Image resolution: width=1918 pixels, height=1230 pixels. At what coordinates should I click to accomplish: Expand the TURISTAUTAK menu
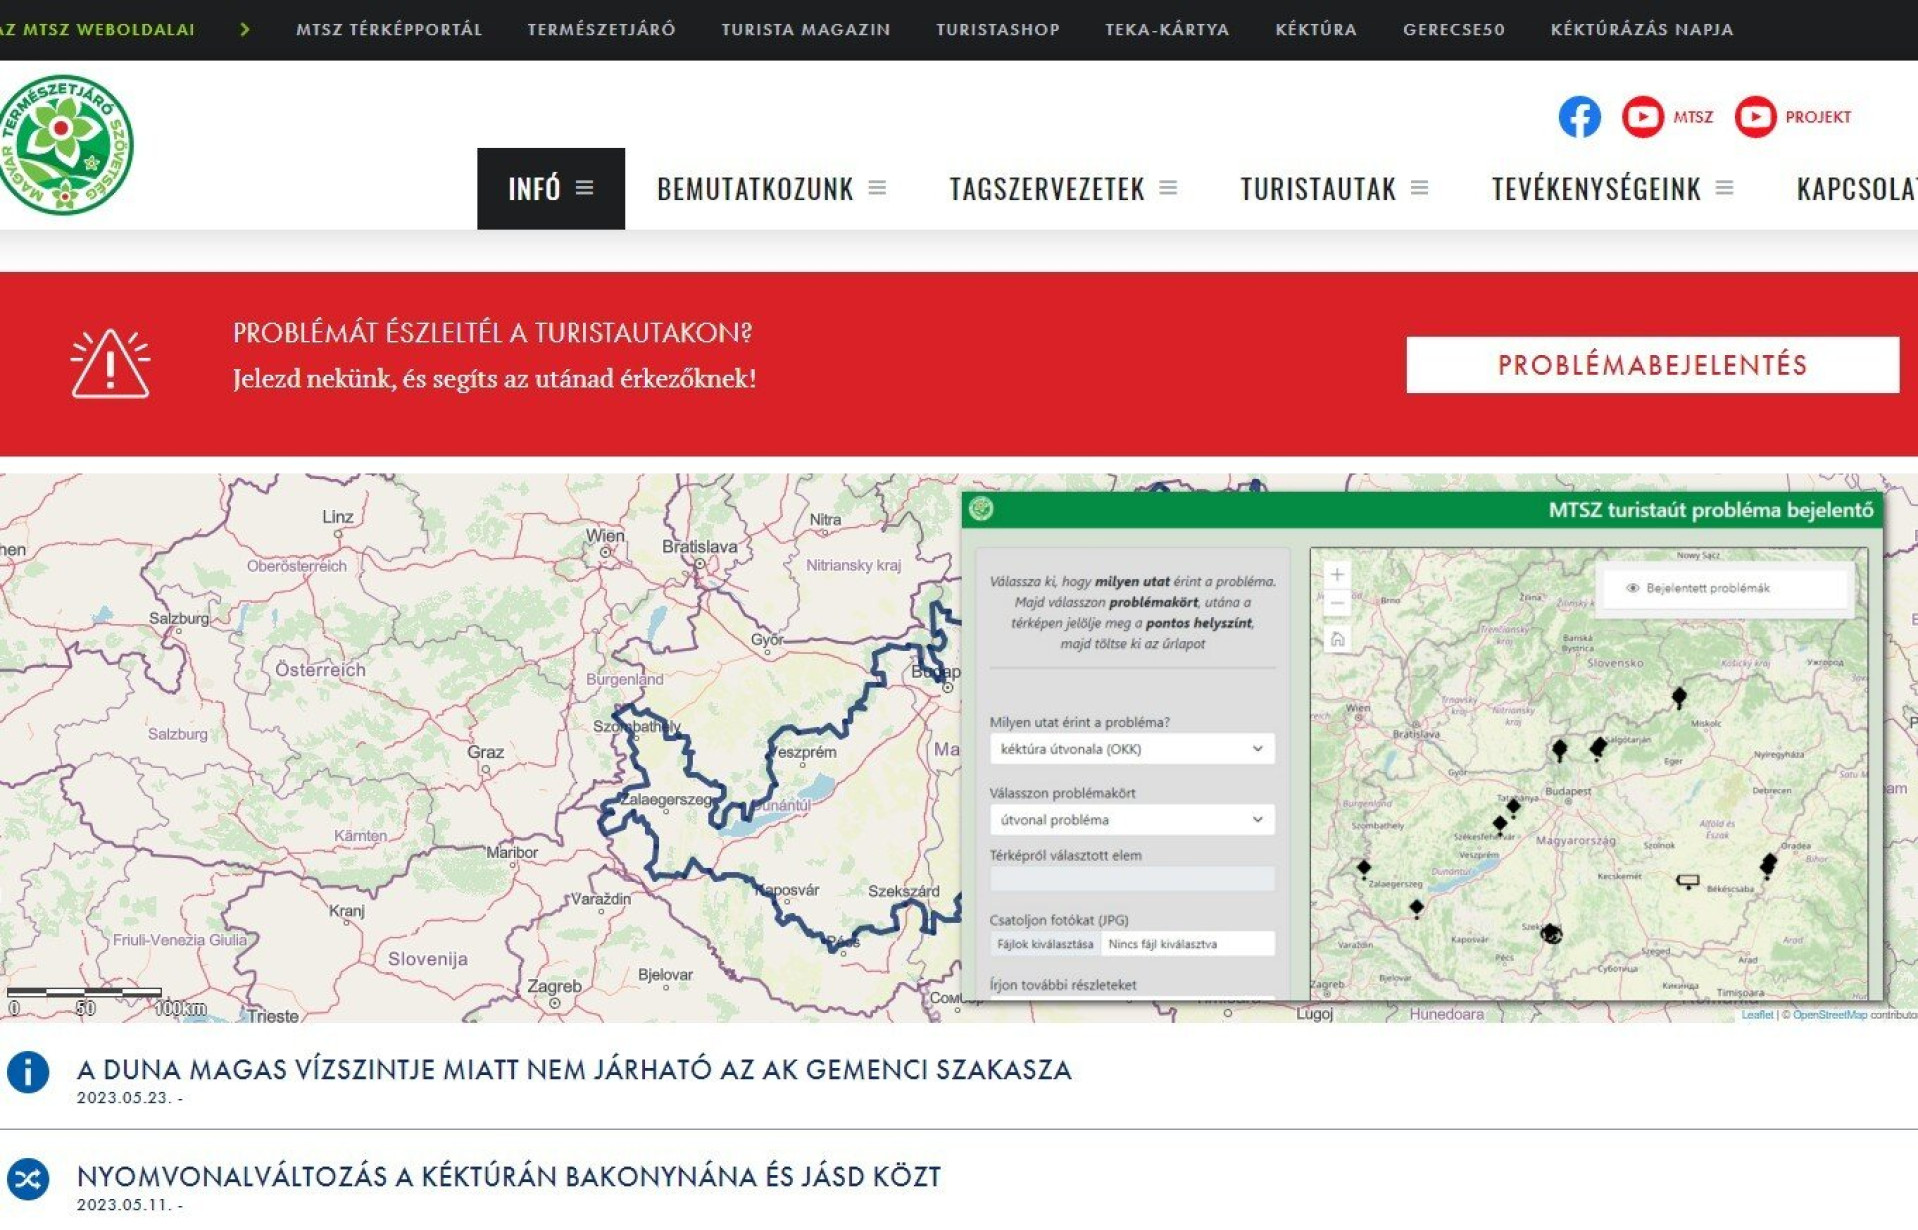[x=1334, y=189]
